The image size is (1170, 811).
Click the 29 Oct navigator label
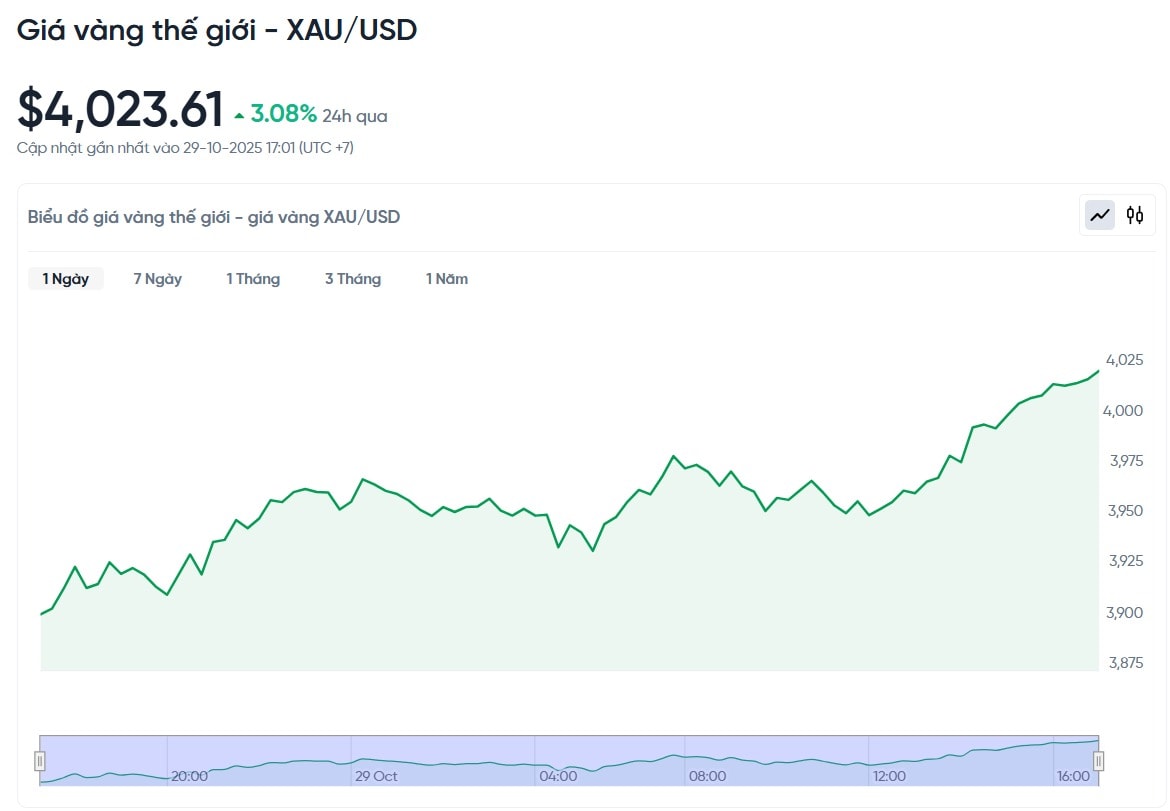376,776
